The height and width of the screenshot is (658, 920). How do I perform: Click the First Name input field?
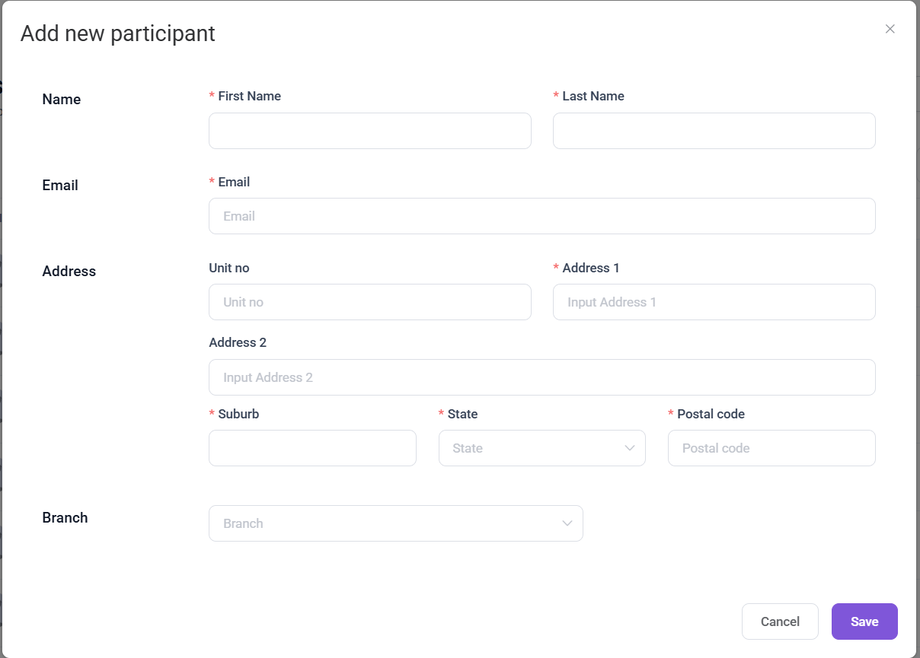(370, 131)
